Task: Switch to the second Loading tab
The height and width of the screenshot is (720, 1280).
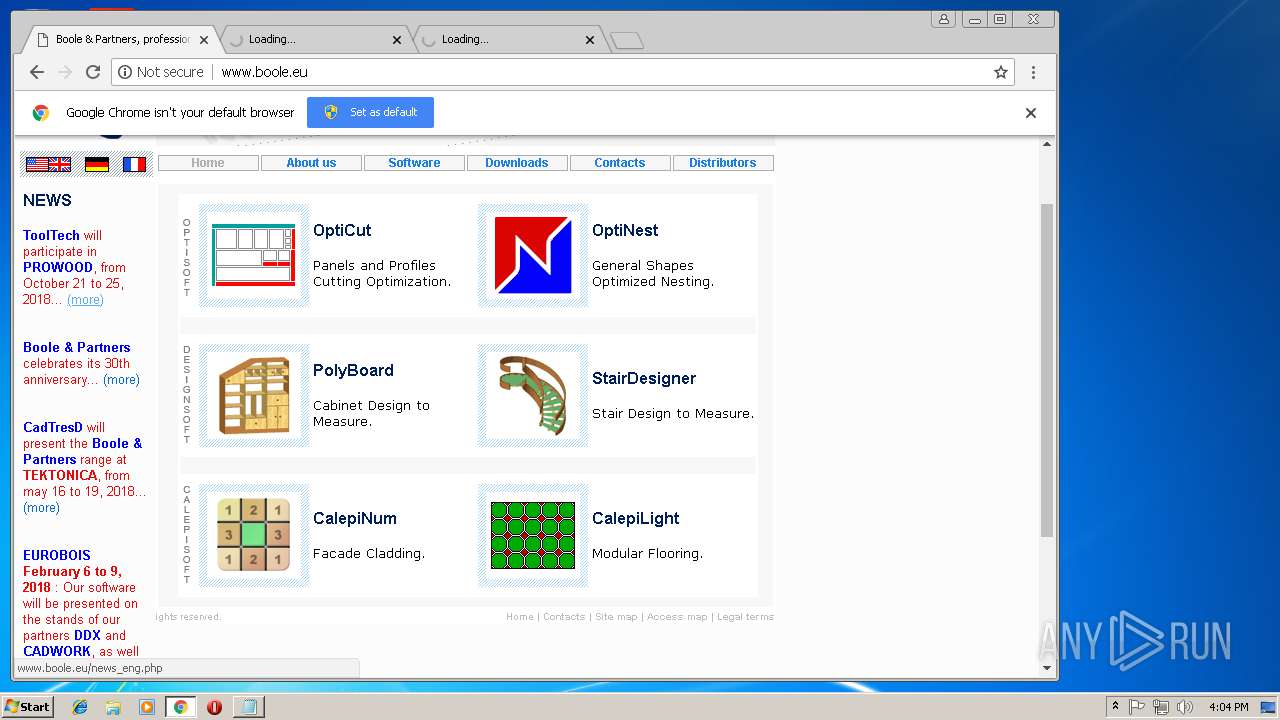Action: tap(314, 40)
